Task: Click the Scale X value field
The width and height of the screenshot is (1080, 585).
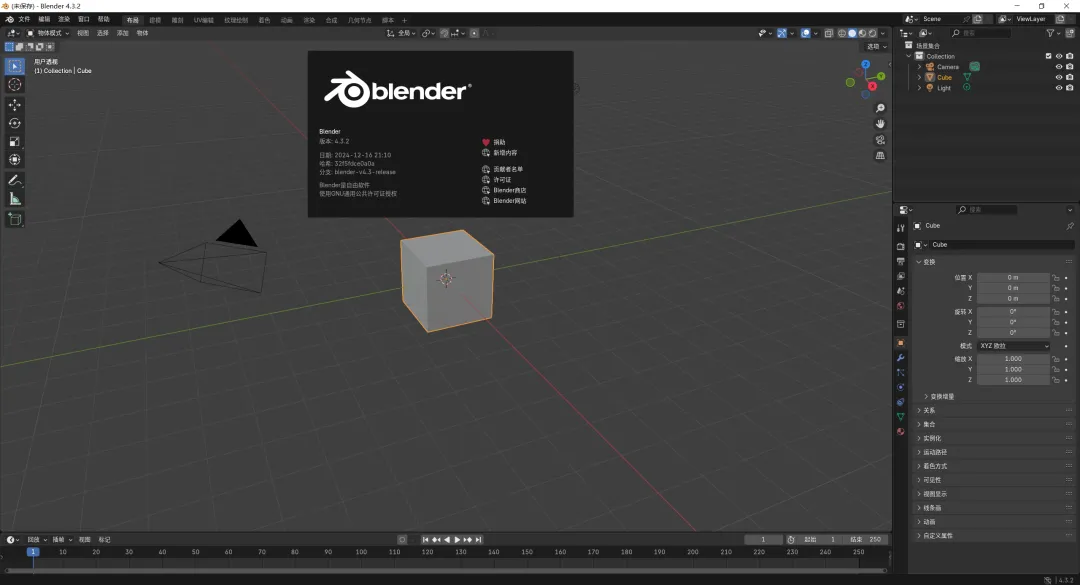Action: tap(1013, 359)
